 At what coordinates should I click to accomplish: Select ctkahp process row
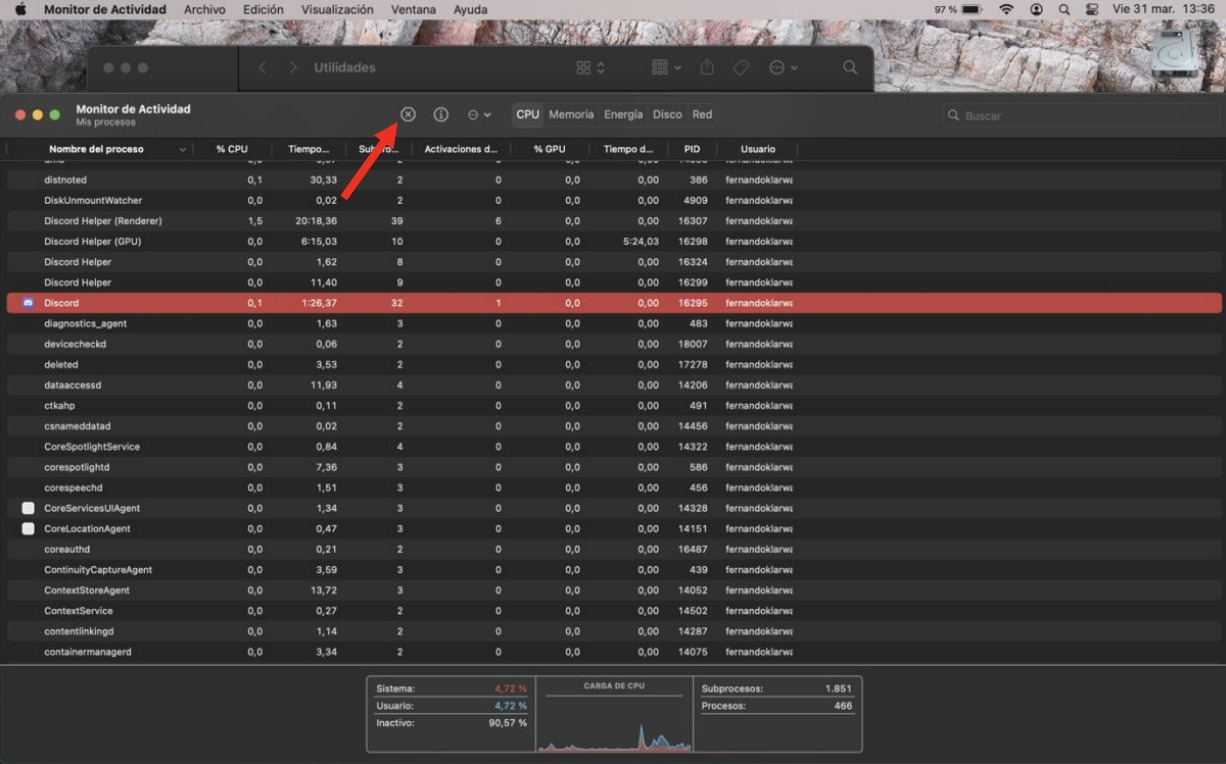tap(614, 405)
